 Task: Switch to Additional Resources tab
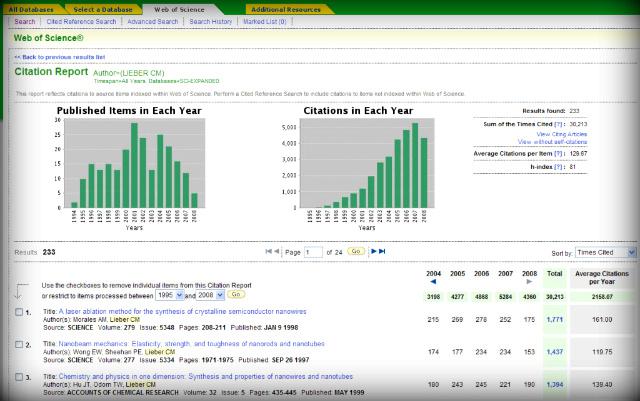pos(286,9)
